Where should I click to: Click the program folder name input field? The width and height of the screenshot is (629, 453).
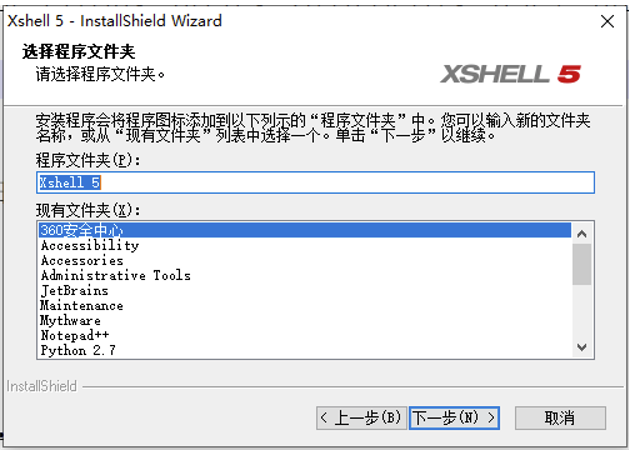[315, 183]
